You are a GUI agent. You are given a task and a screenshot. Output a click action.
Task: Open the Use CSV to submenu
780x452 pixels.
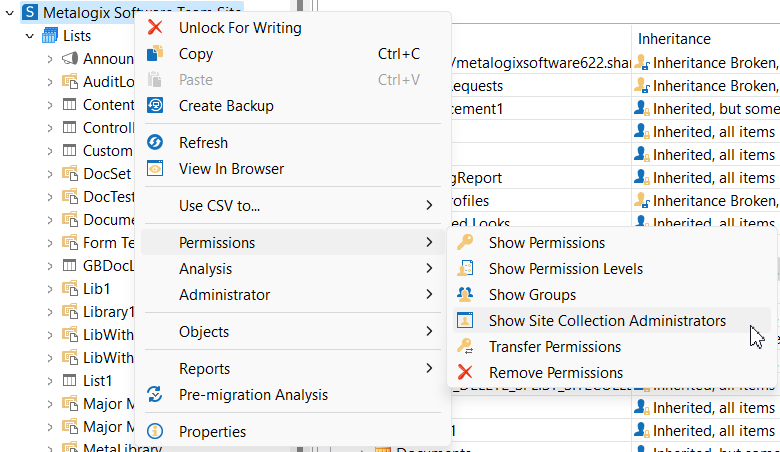click(x=219, y=206)
